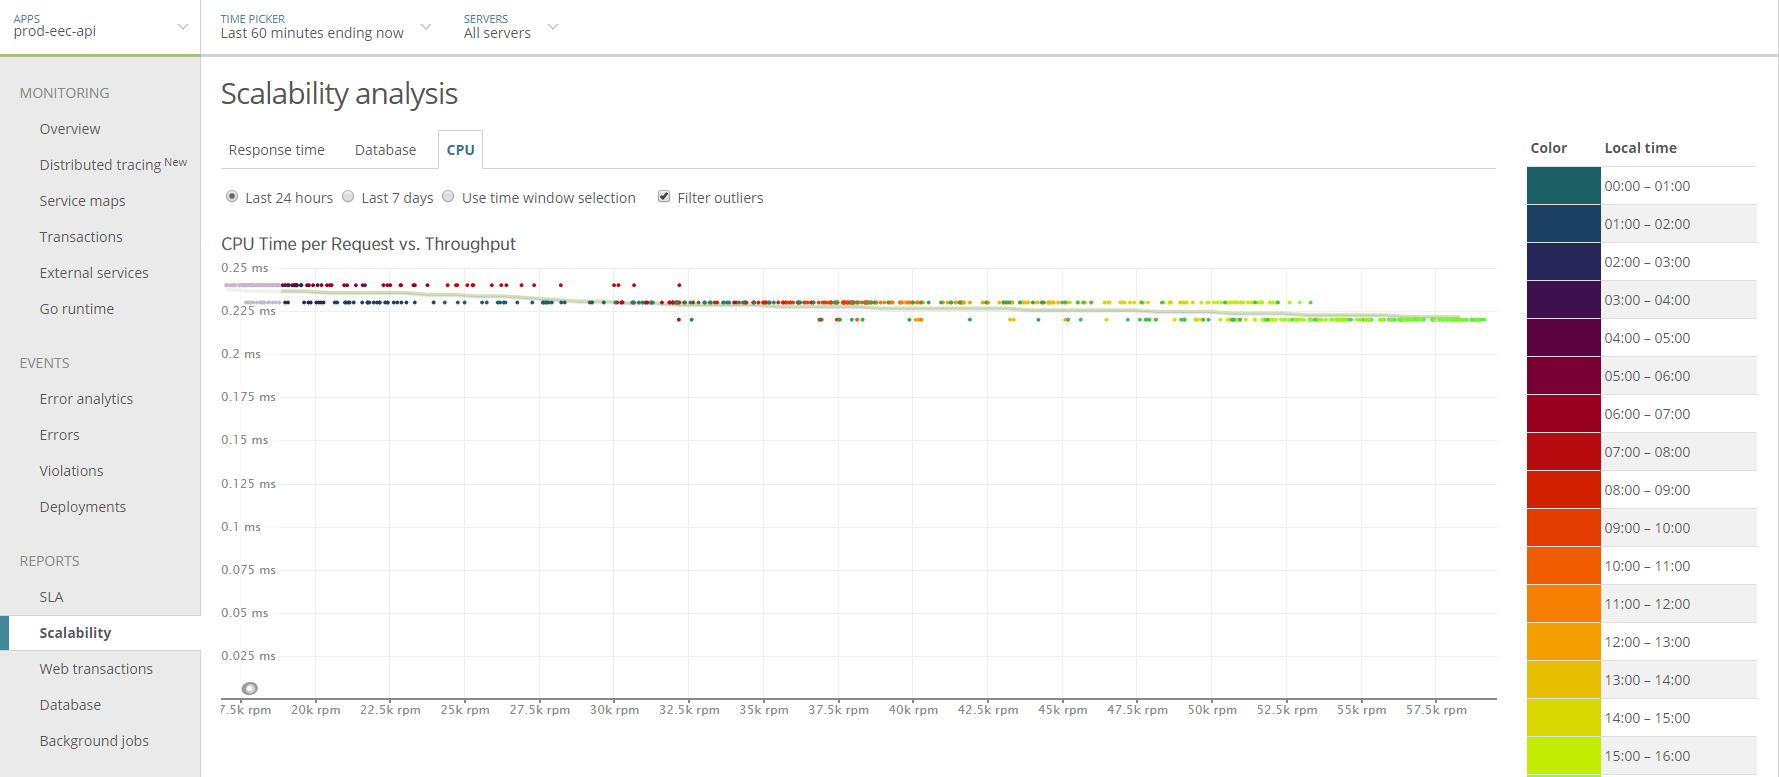Switch to the Response time tab
The height and width of the screenshot is (777, 1779).
276,150
